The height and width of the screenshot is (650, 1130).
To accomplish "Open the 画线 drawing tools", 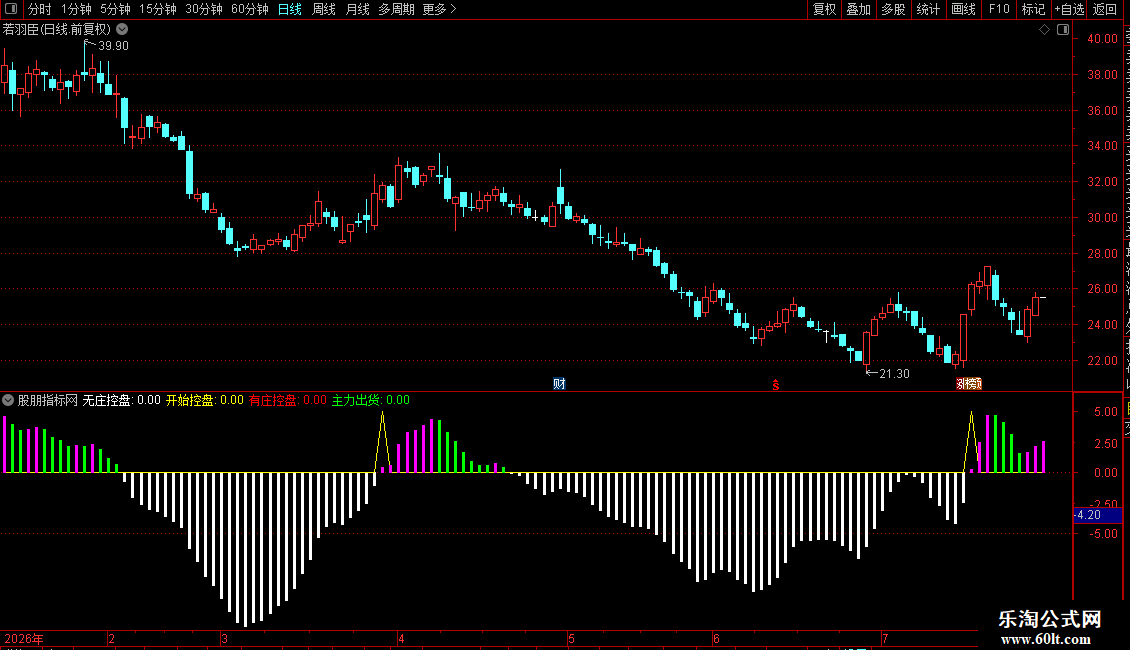I will click(x=963, y=9).
